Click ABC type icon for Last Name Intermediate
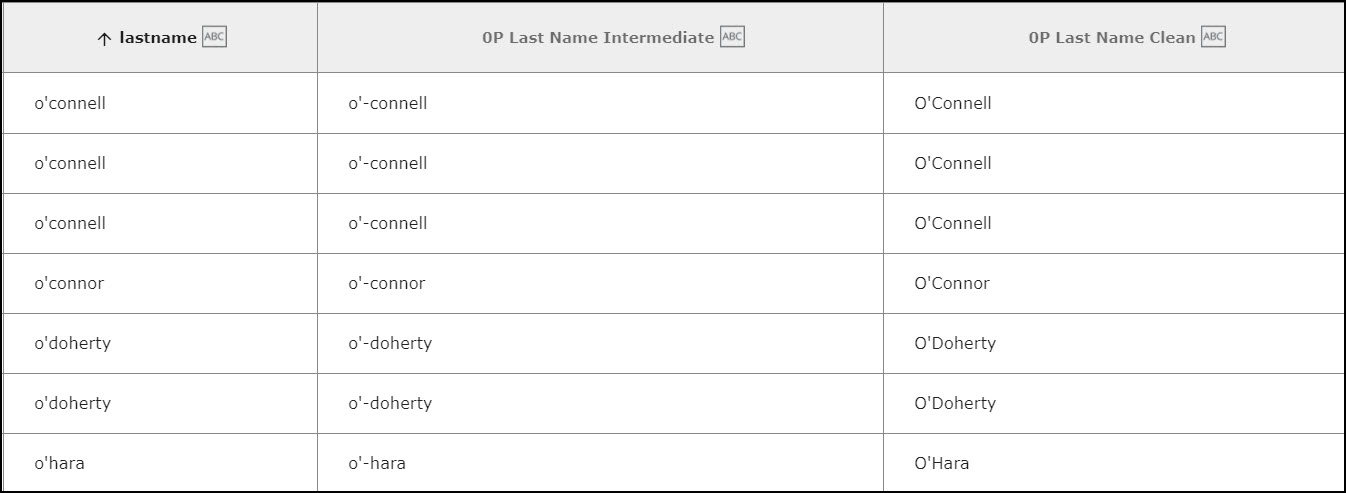 tap(732, 37)
